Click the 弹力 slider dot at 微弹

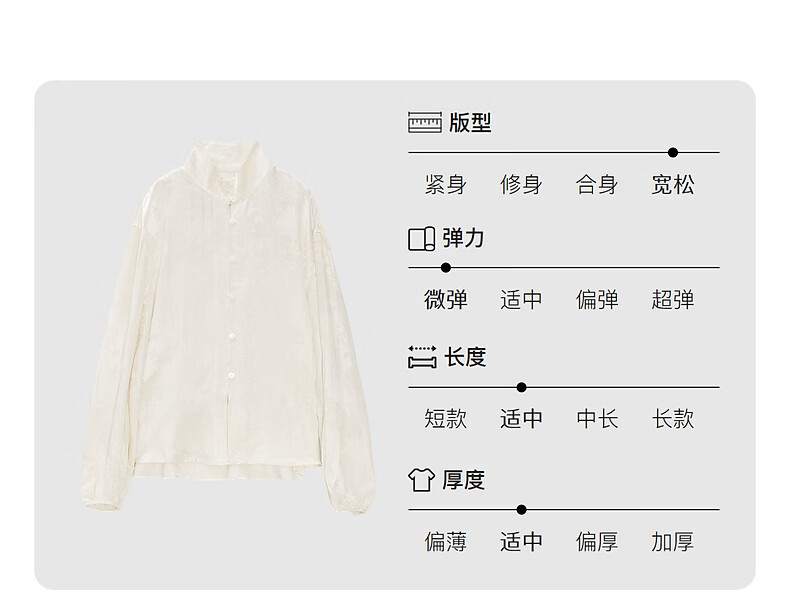point(446,268)
